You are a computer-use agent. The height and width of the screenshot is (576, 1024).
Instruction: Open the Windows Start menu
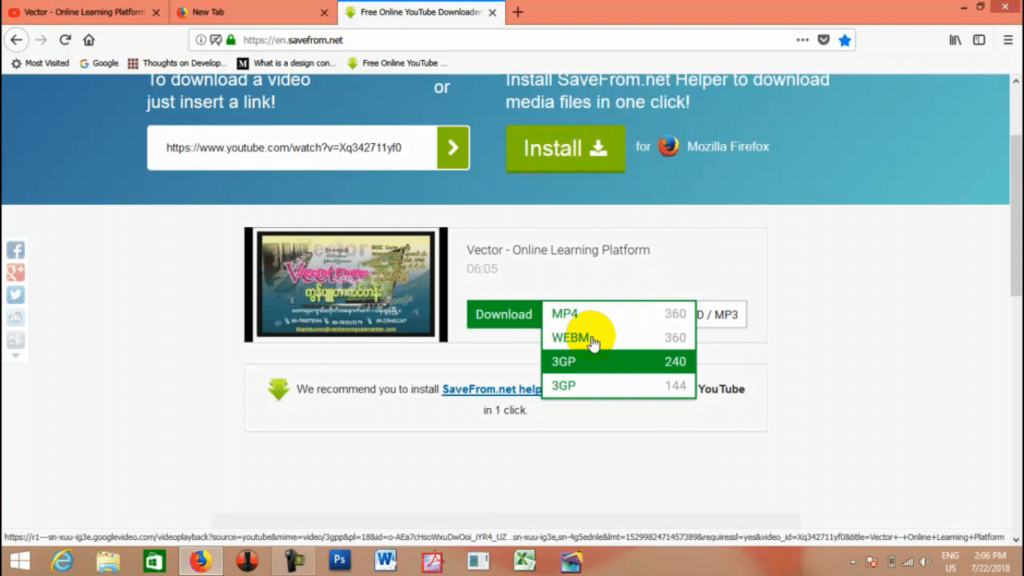[x=20, y=561]
